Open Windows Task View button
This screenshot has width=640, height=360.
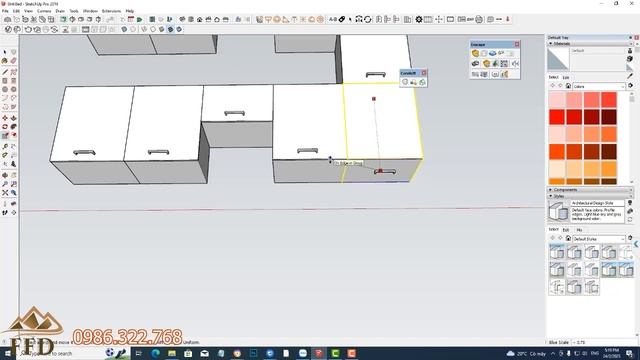point(138,353)
